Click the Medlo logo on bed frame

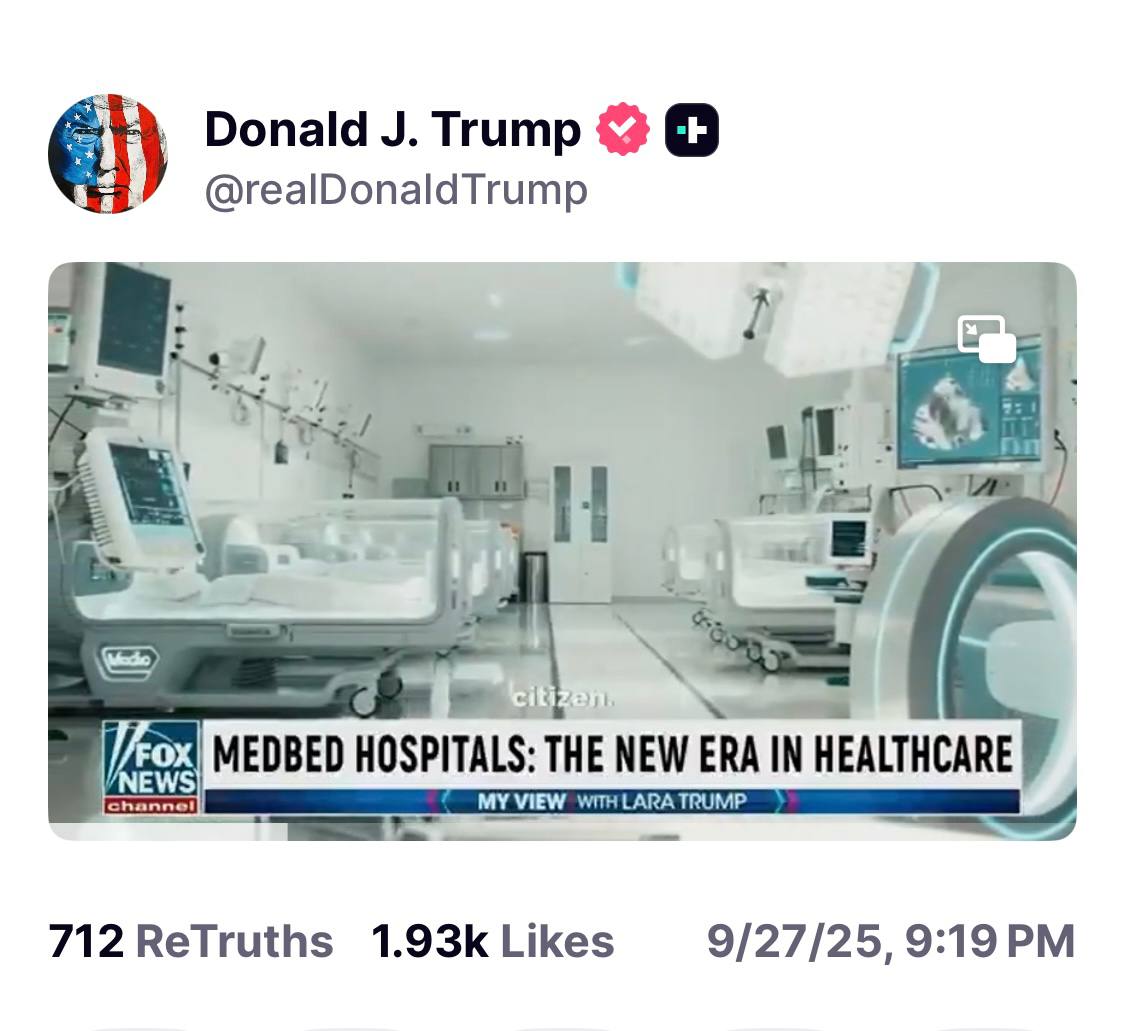[129, 657]
